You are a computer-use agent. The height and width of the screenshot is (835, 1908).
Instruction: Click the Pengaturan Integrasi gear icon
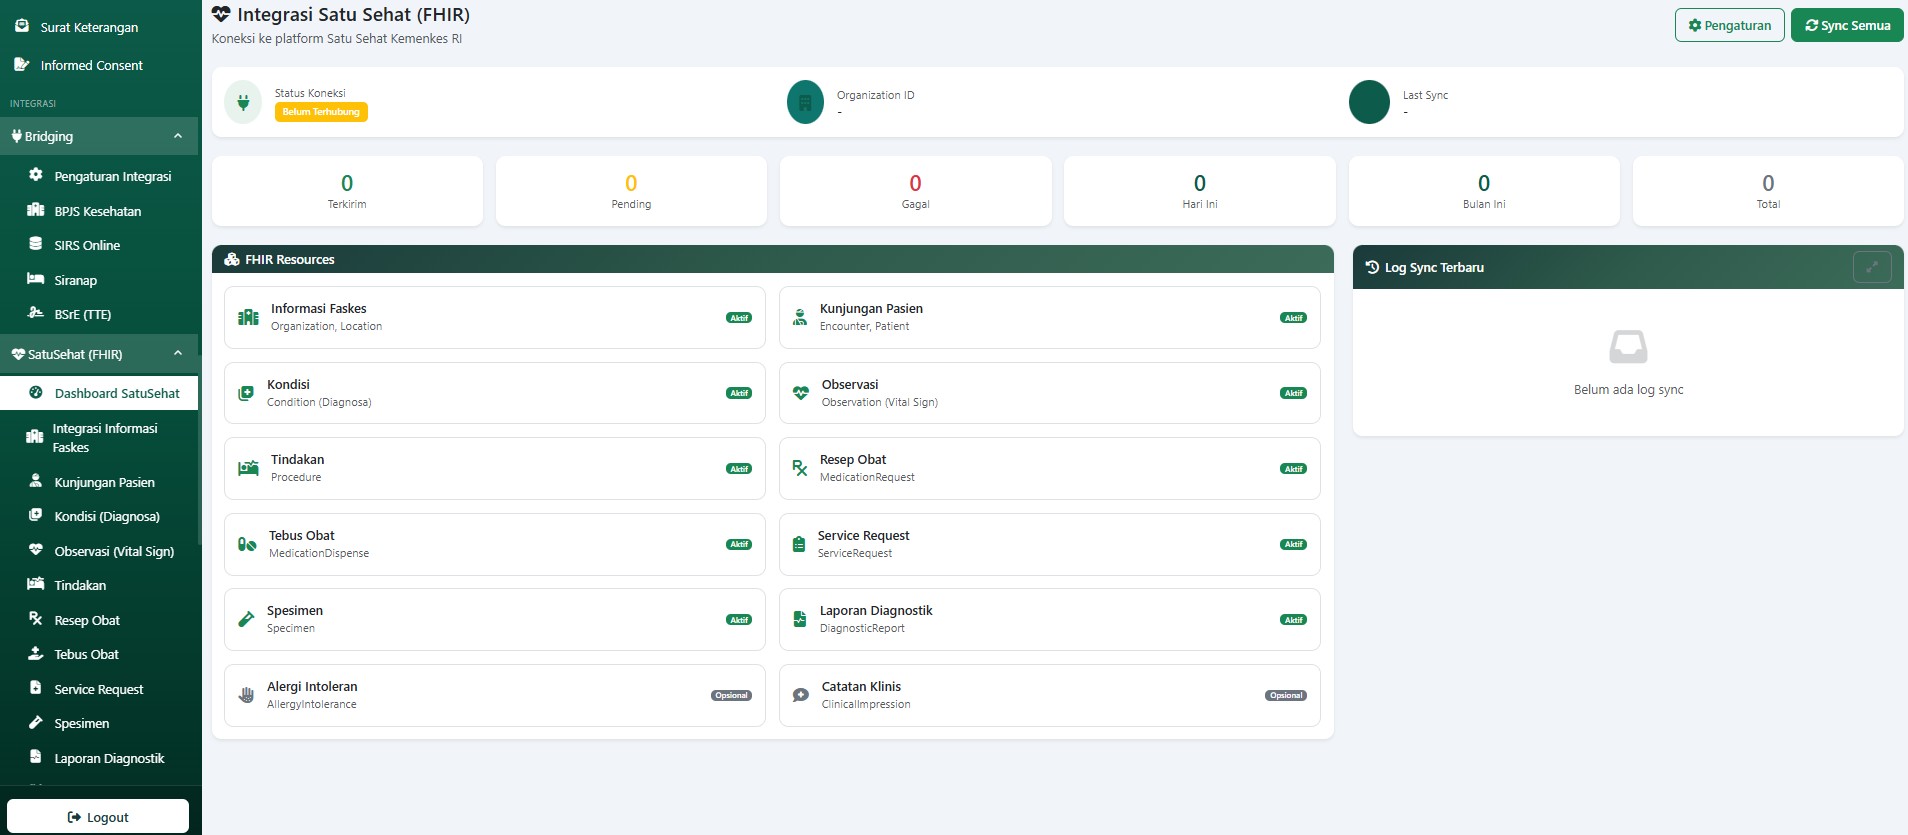click(36, 175)
